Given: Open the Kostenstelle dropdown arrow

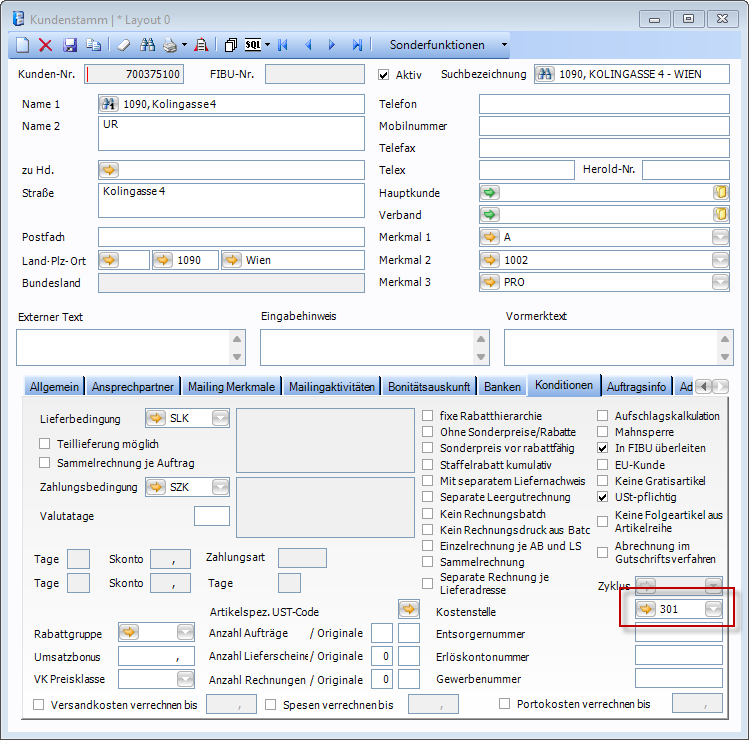Looking at the screenshot, I should pos(712,609).
